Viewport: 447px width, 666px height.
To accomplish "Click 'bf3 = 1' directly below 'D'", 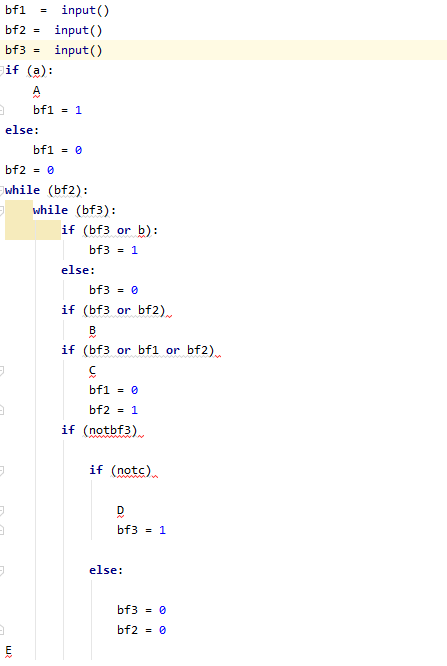I will [x=141, y=530].
